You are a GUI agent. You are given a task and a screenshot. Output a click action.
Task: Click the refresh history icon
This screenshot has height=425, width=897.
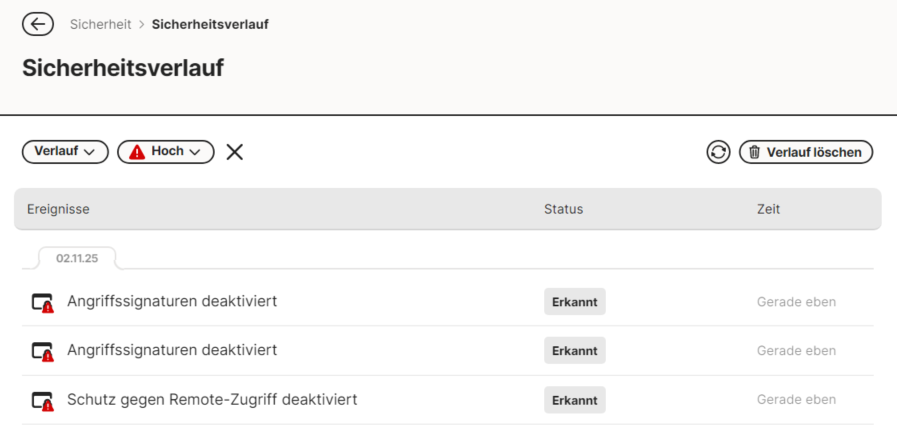pyautogui.click(x=718, y=152)
